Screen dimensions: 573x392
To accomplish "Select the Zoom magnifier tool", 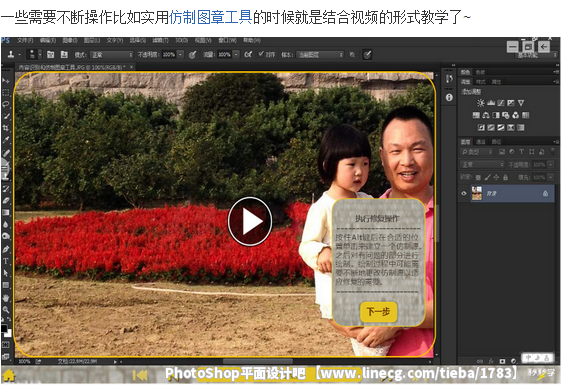I will coord(6,310).
